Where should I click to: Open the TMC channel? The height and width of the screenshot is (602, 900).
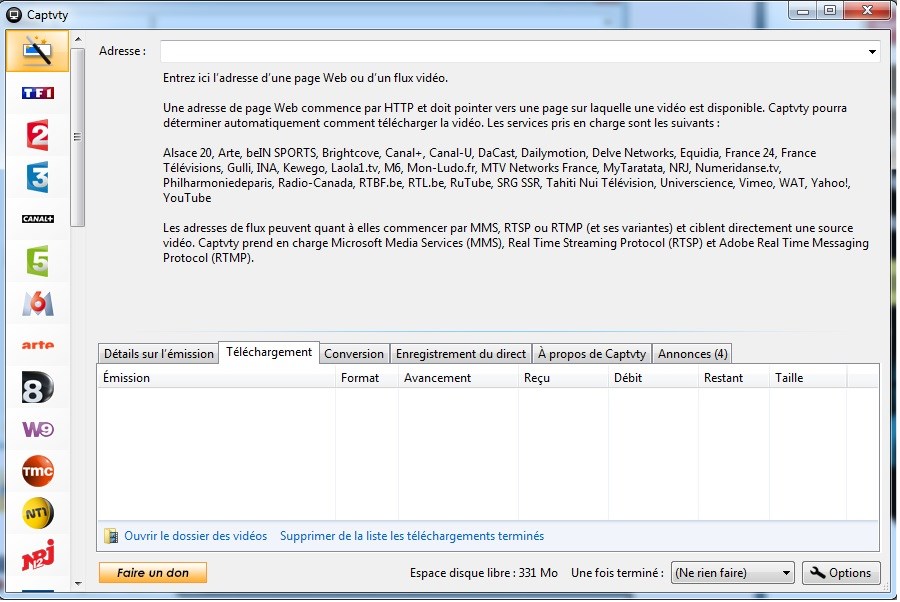[37, 471]
